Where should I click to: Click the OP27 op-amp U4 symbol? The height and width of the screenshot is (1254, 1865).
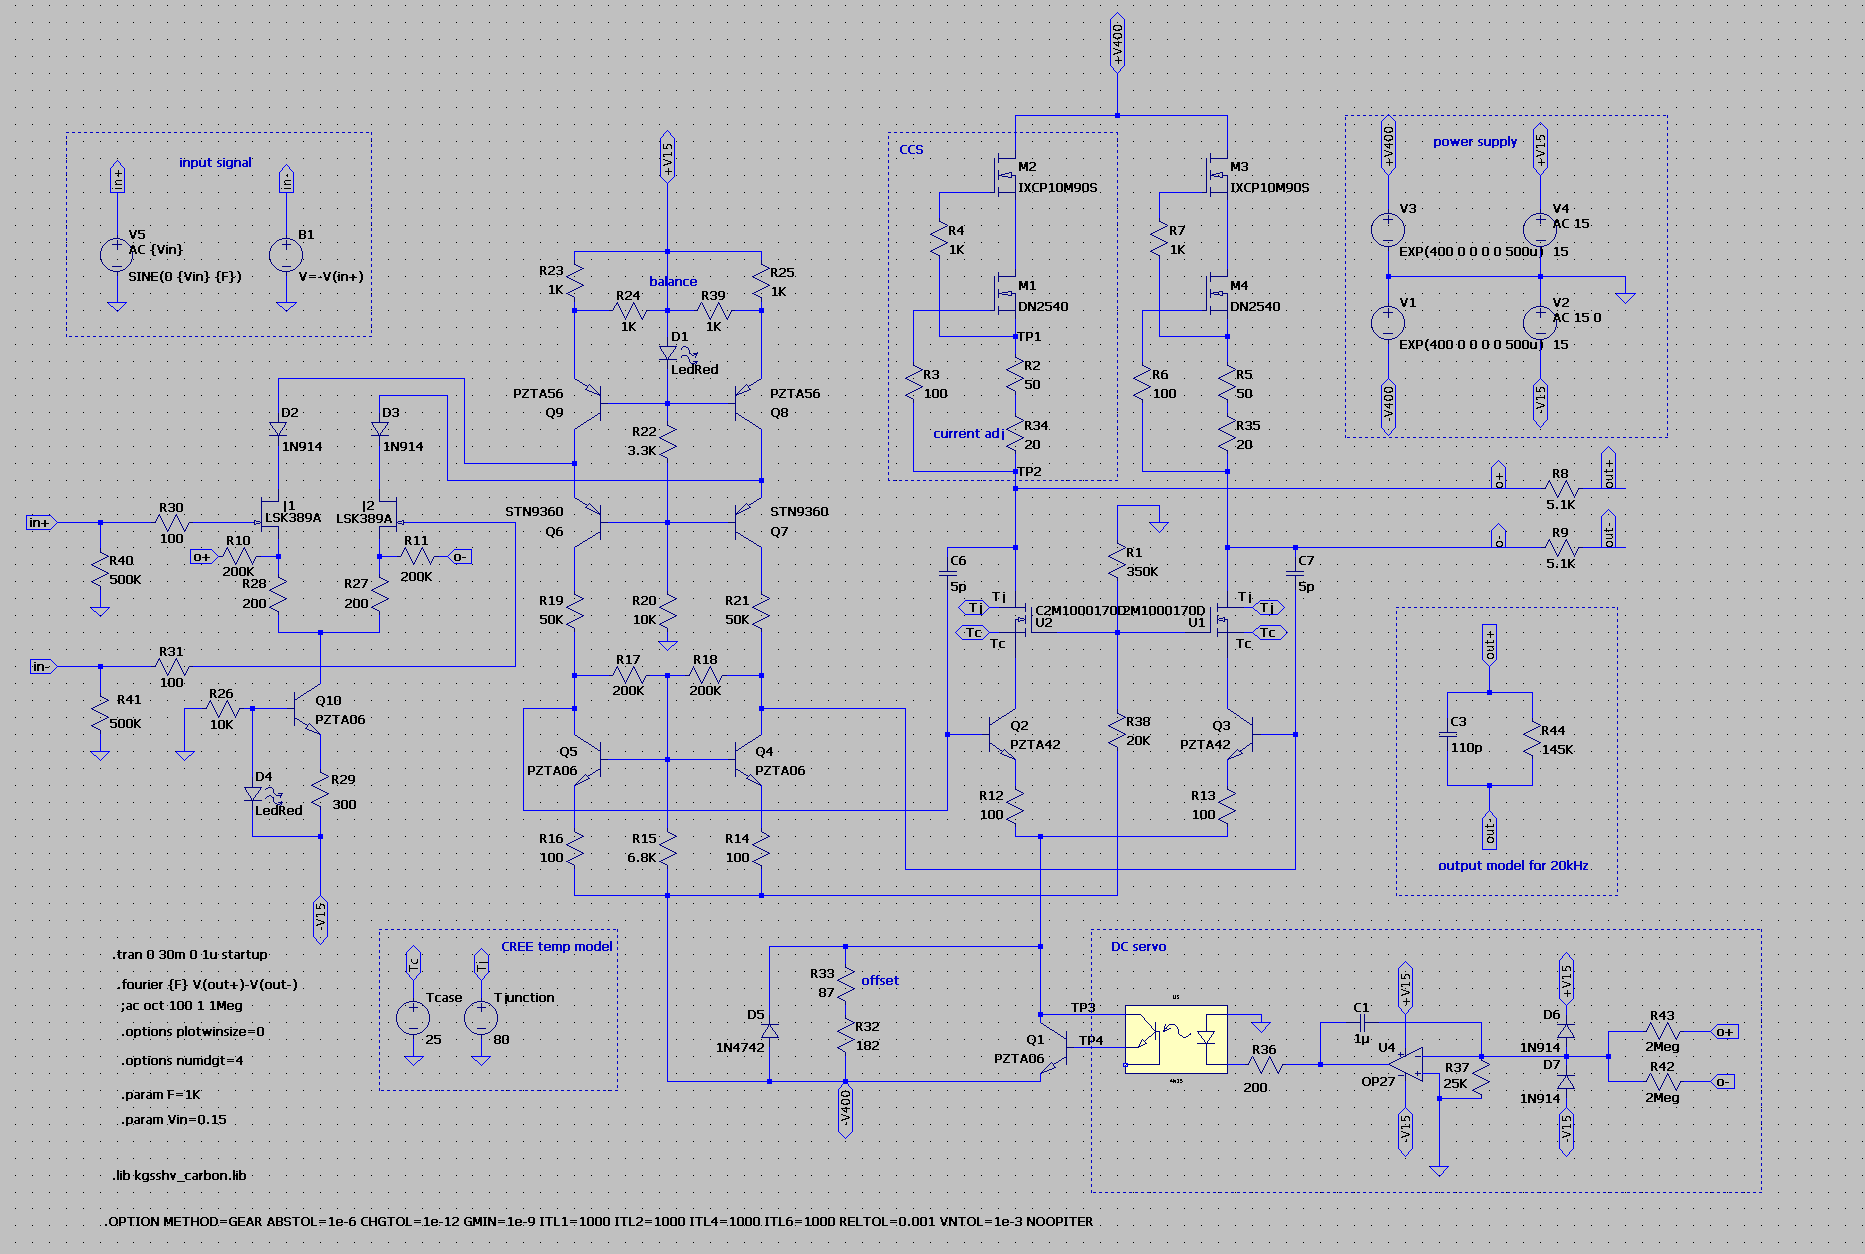(x=1405, y=1065)
